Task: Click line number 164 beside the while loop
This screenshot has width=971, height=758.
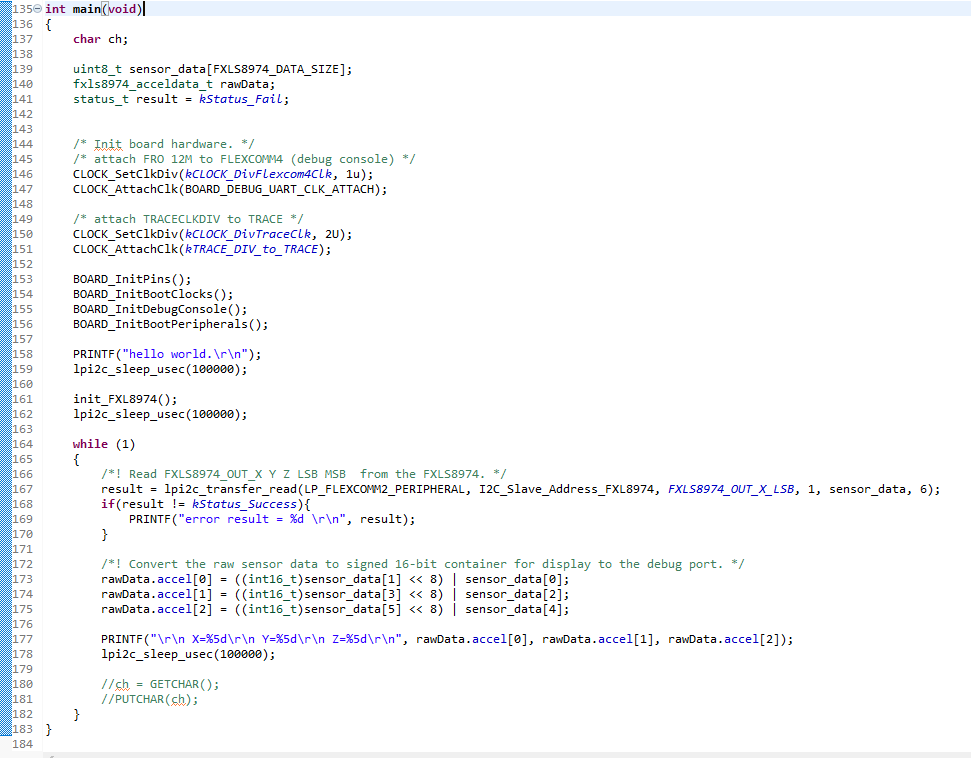Action: coord(22,444)
